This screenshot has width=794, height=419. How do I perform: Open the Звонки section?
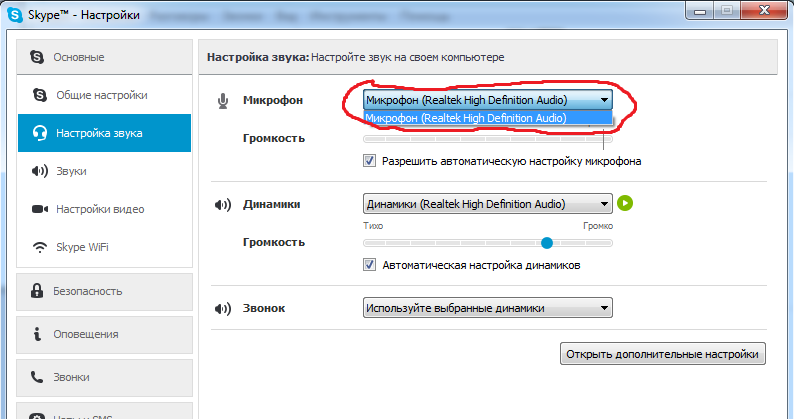(104, 377)
